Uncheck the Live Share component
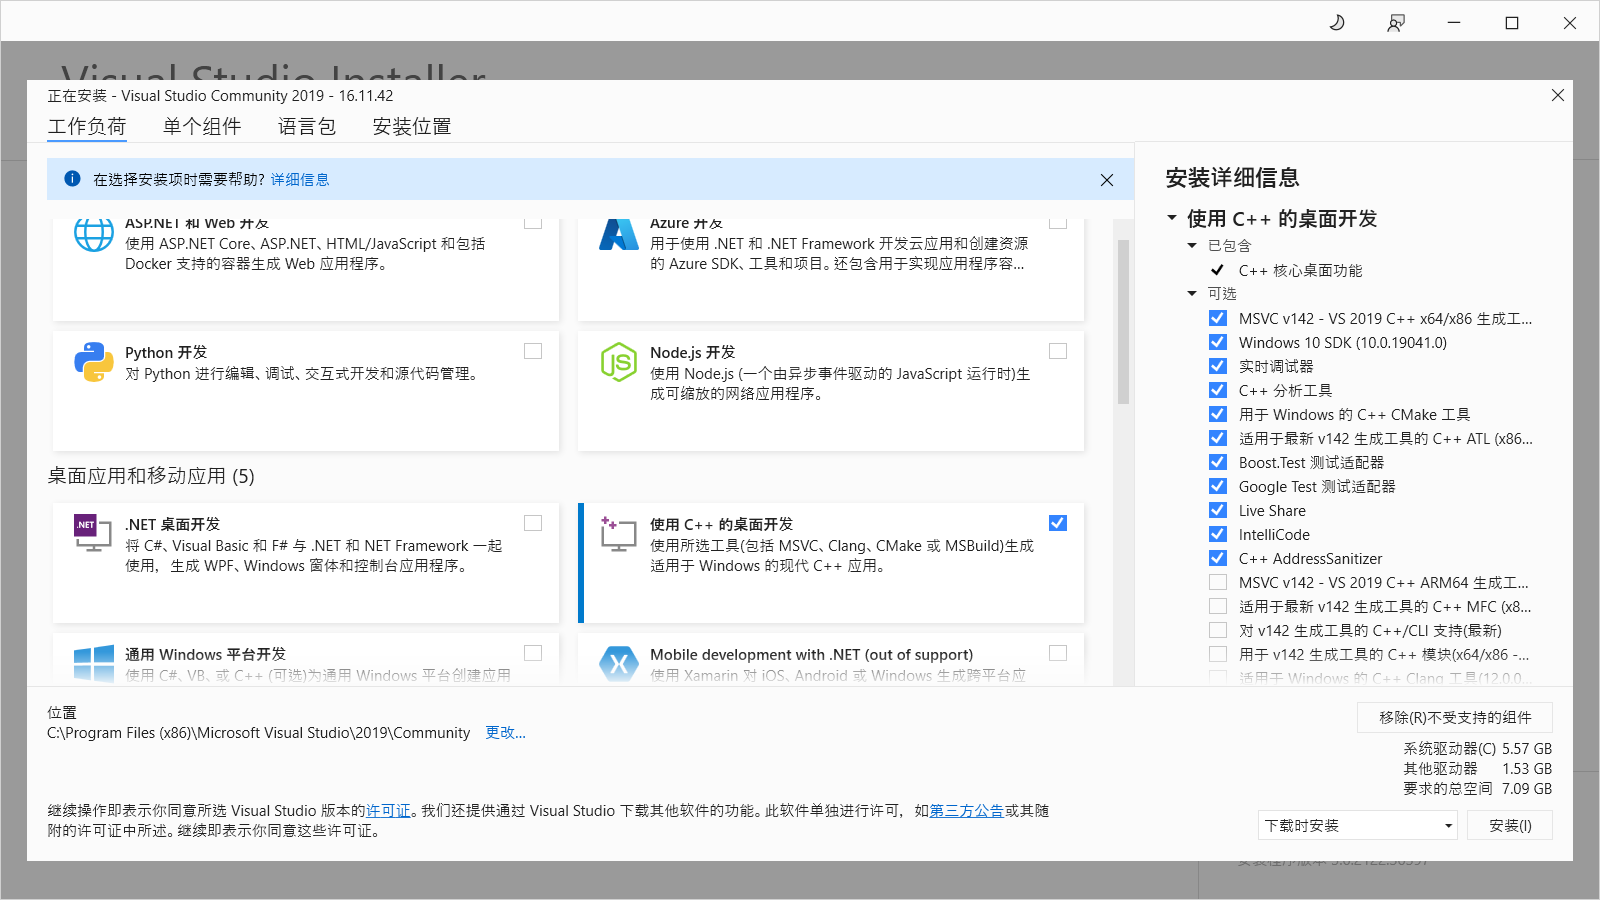 (x=1217, y=509)
